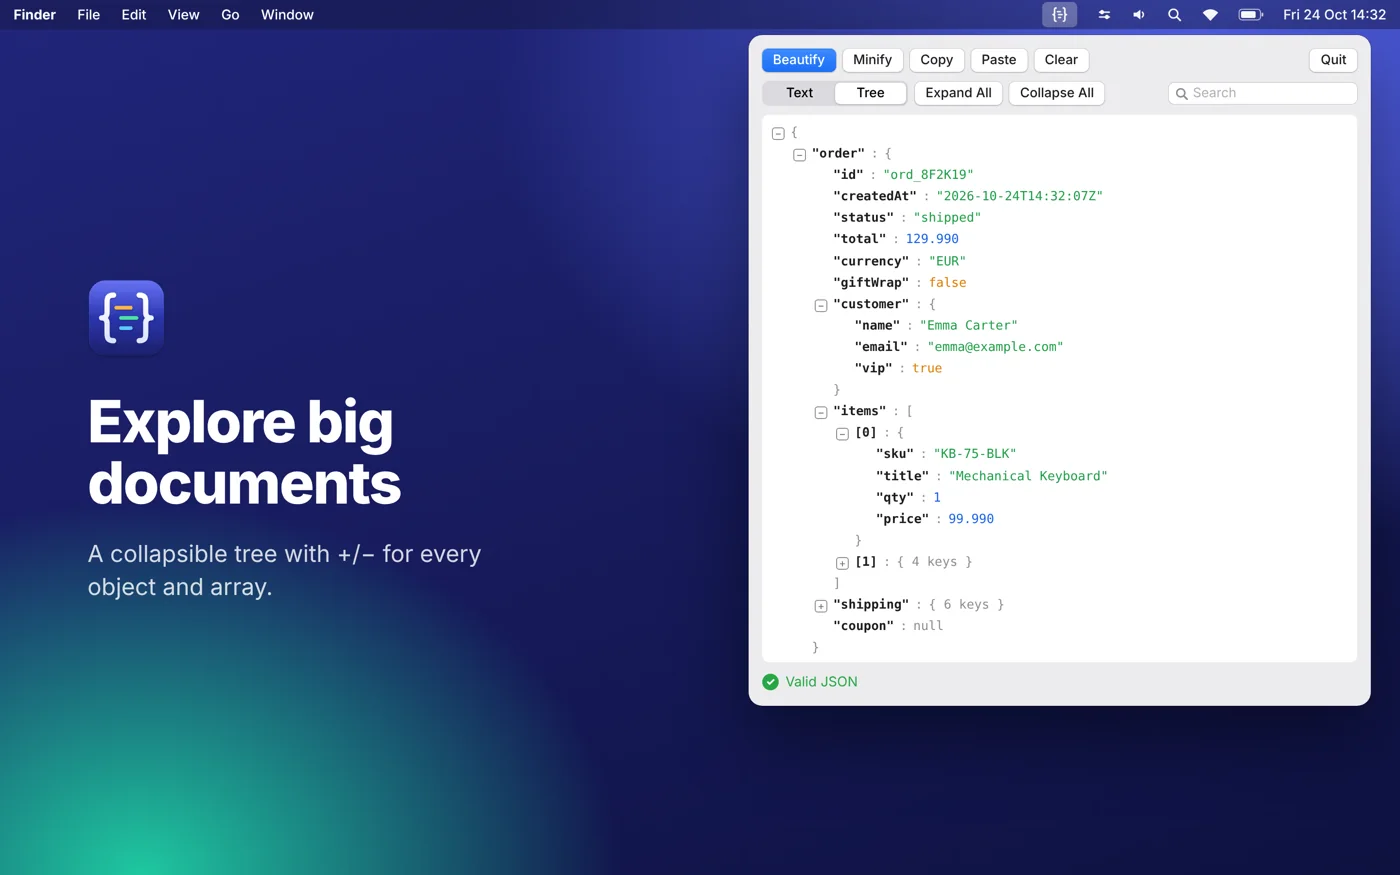The width and height of the screenshot is (1400, 875).
Task: Open the View menu
Action: pyautogui.click(x=184, y=15)
